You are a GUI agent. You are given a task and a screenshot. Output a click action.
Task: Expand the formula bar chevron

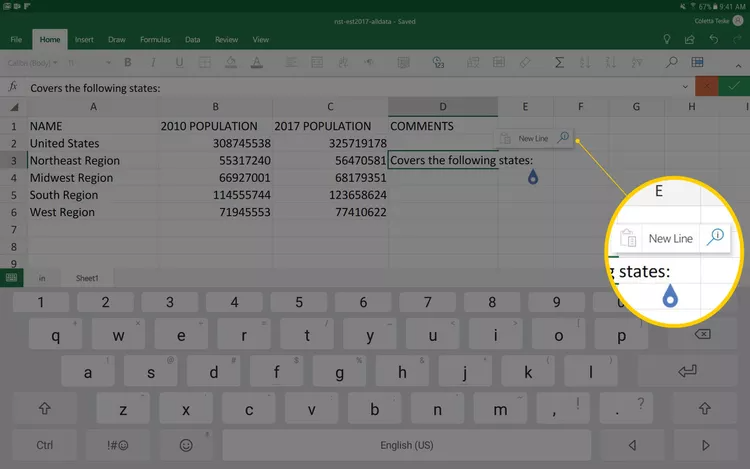coord(683,88)
